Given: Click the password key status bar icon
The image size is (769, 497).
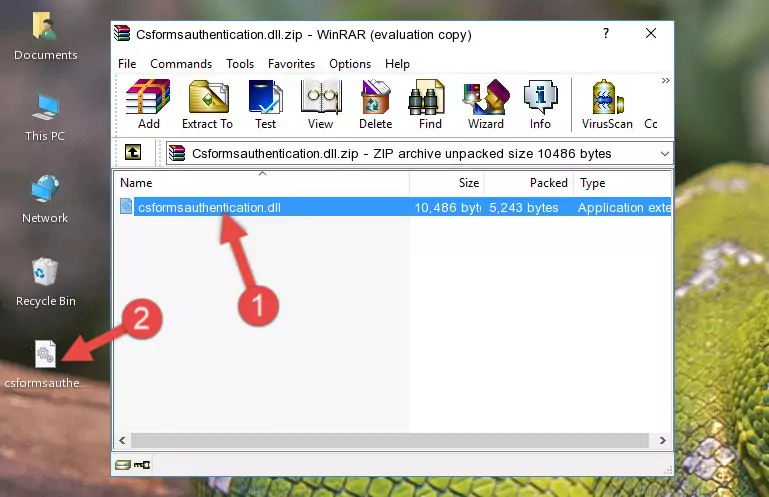Looking at the screenshot, I should pos(142,464).
